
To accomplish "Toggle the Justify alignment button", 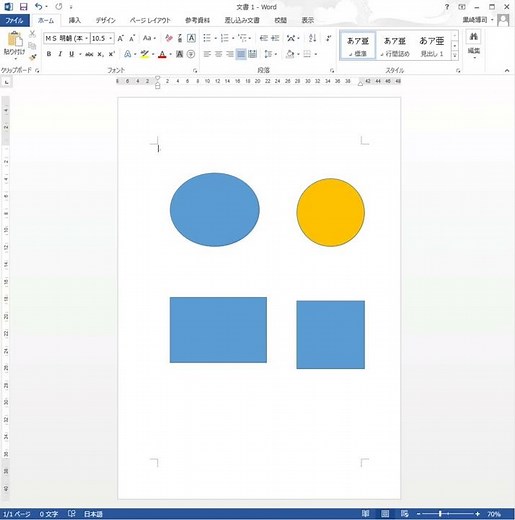I will pyautogui.click(x=241, y=54).
